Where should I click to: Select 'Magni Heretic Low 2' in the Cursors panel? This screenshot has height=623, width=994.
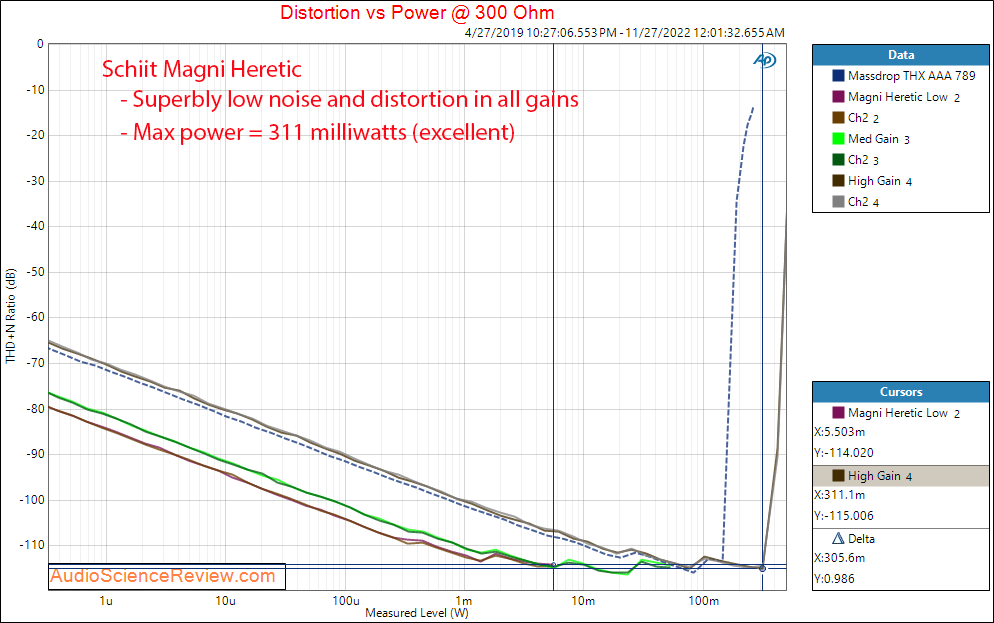click(896, 413)
